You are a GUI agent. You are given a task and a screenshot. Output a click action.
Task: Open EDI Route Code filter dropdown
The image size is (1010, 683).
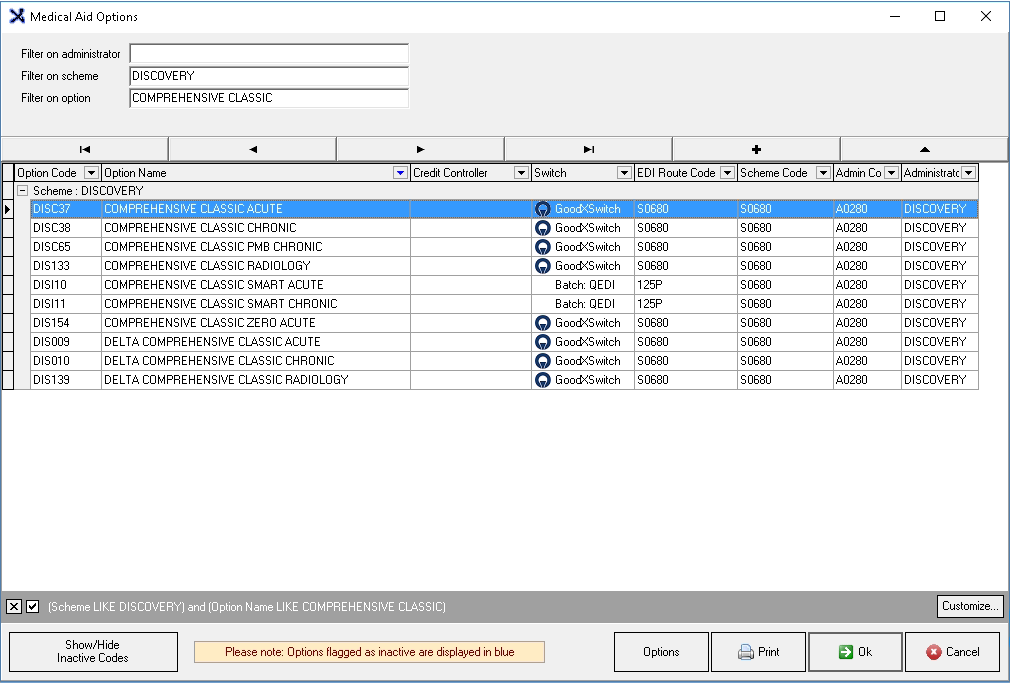[727, 173]
